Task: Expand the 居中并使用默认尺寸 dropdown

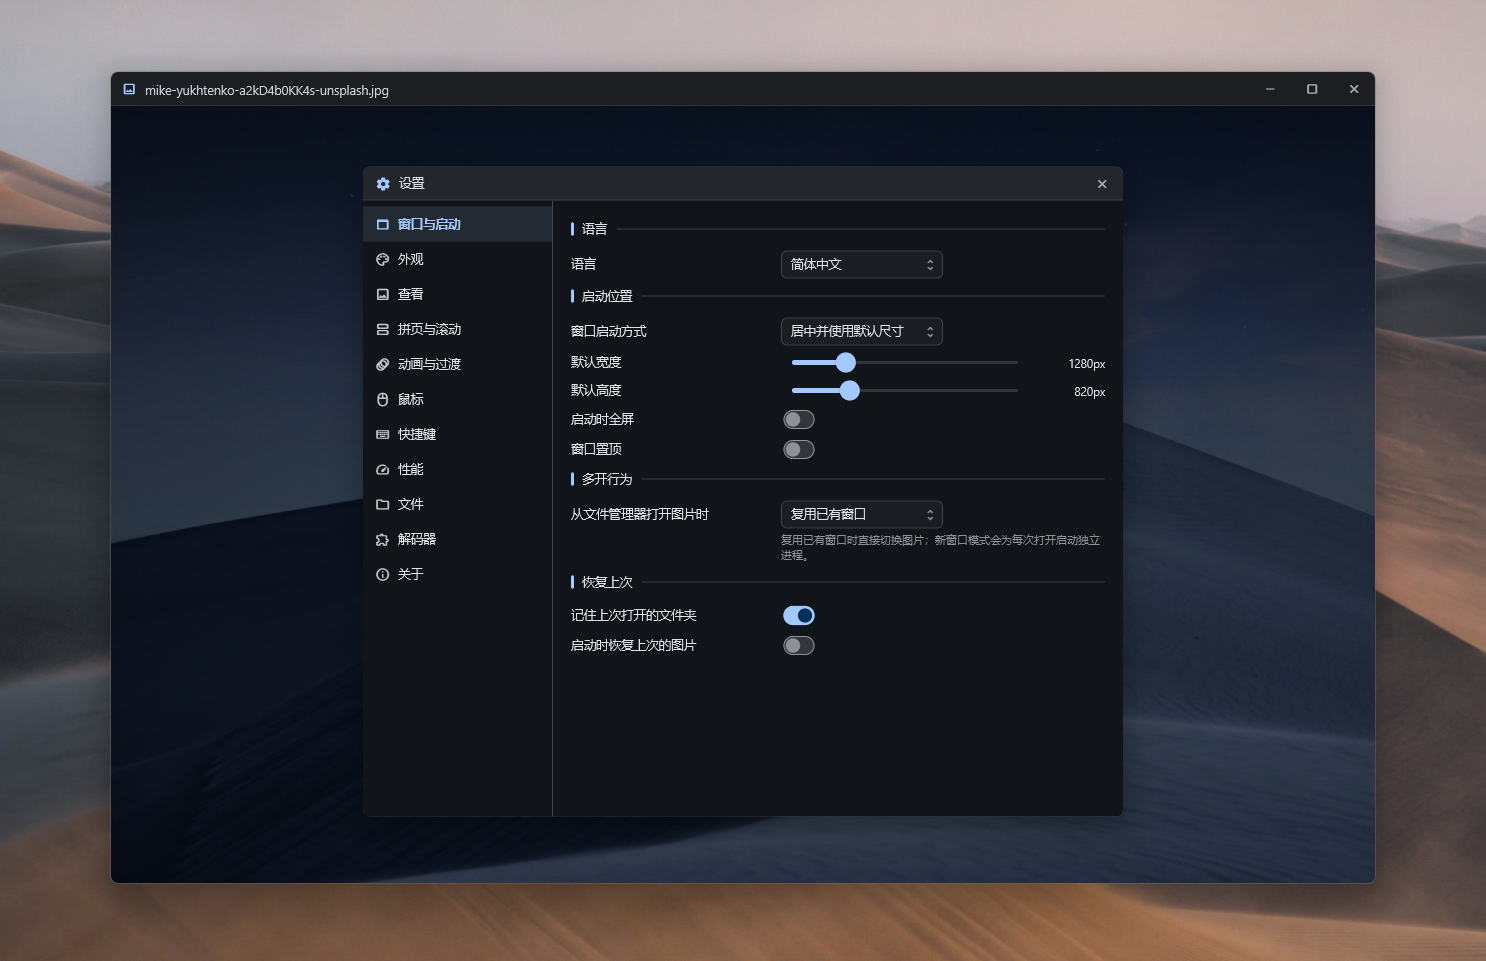Action: coord(861,331)
